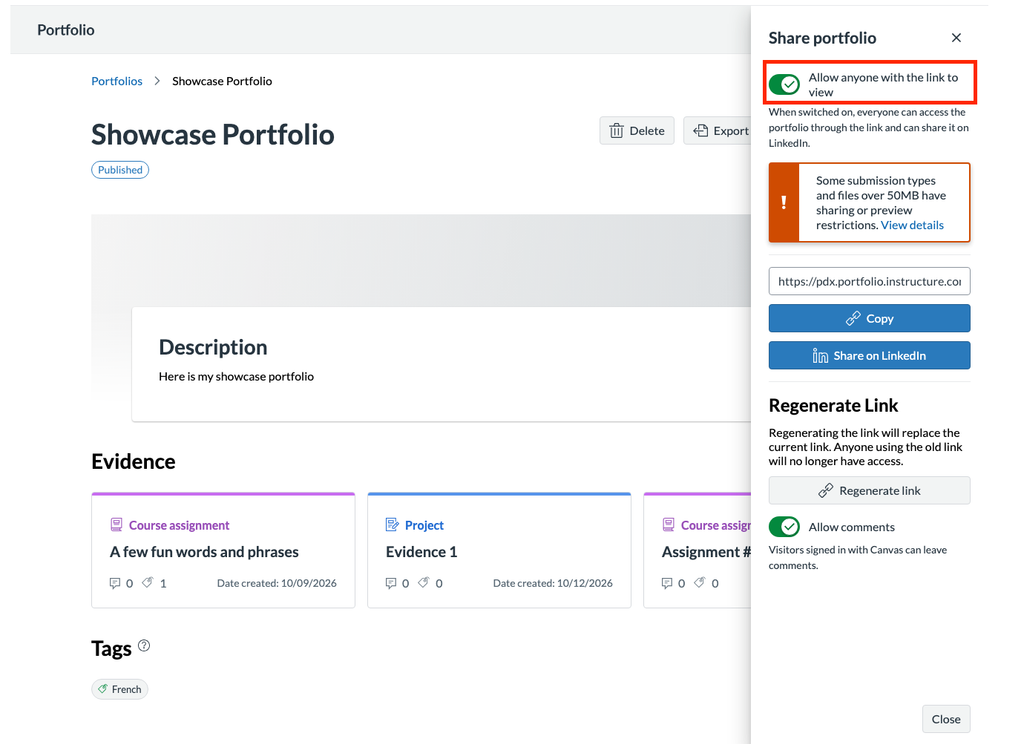Click the Description heading

point(213,347)
